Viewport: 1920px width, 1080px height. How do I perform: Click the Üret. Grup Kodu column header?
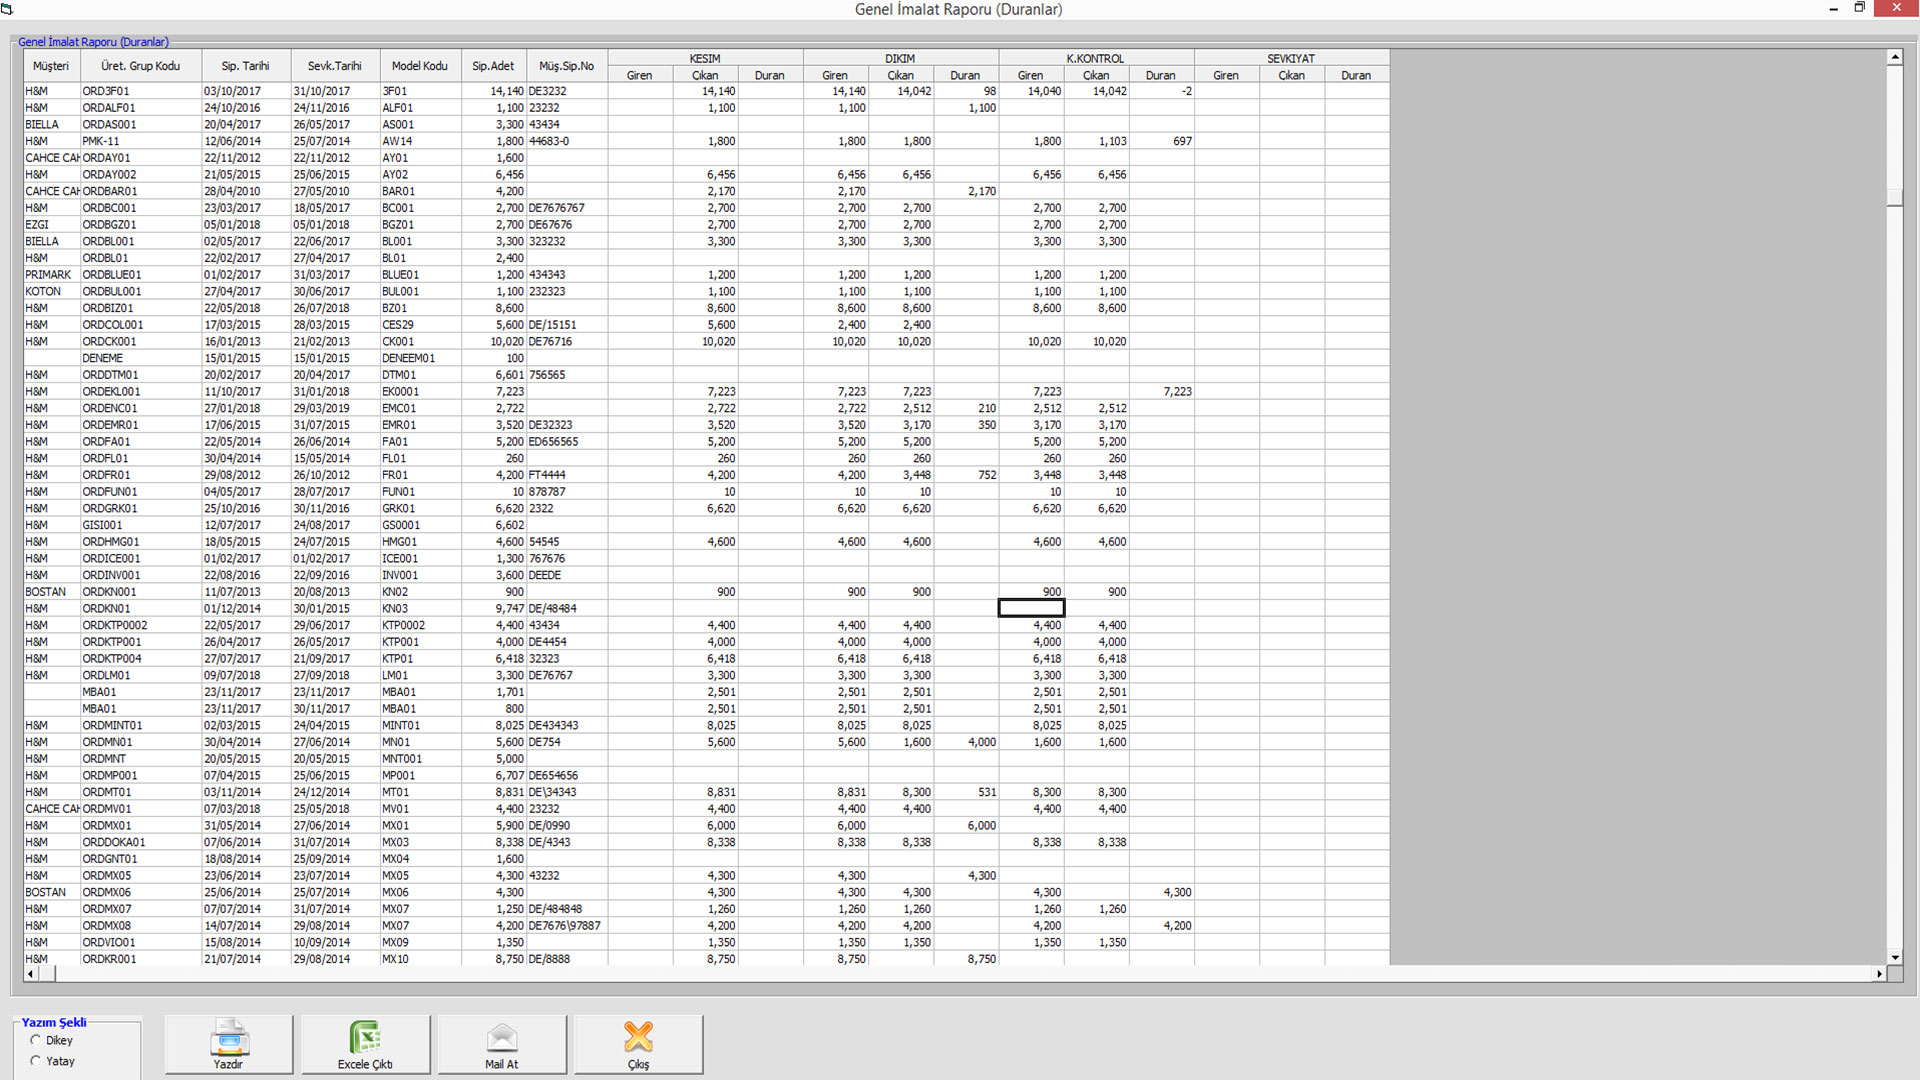pyautogui.click(x=140, y=66)
